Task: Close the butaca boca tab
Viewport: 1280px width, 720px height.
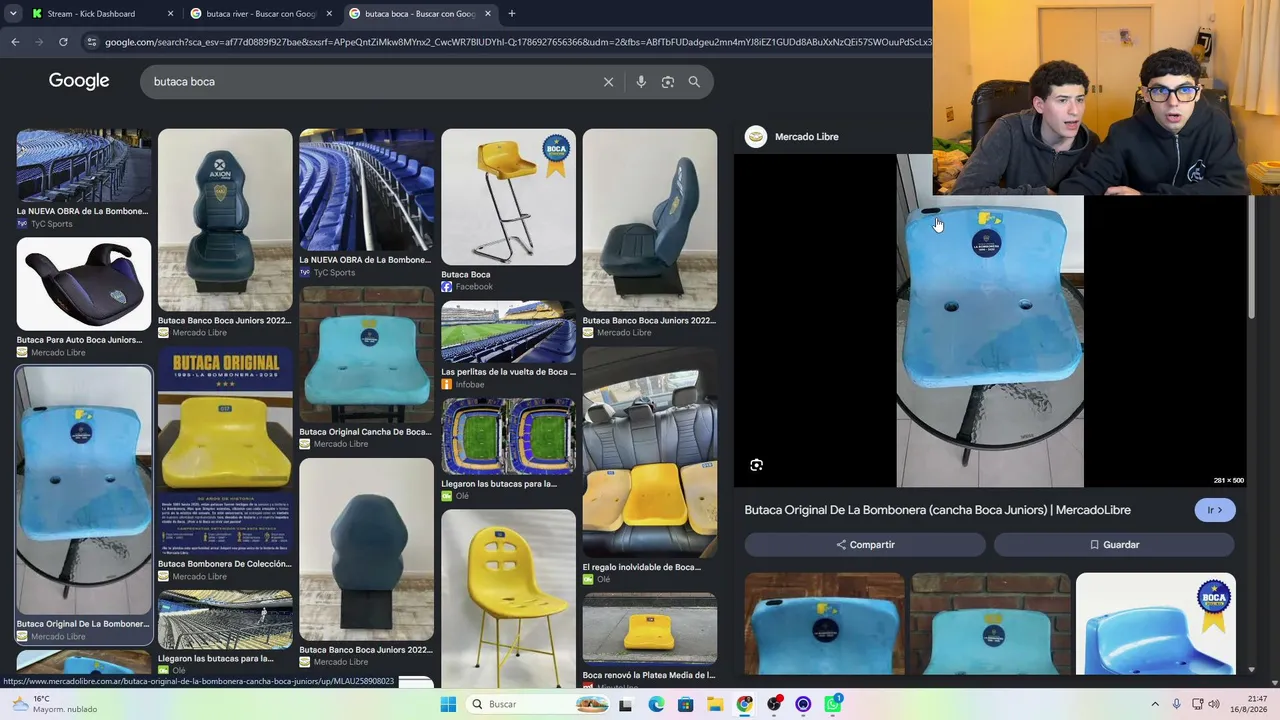Action: pyautogui.click(x=488, y=14)
